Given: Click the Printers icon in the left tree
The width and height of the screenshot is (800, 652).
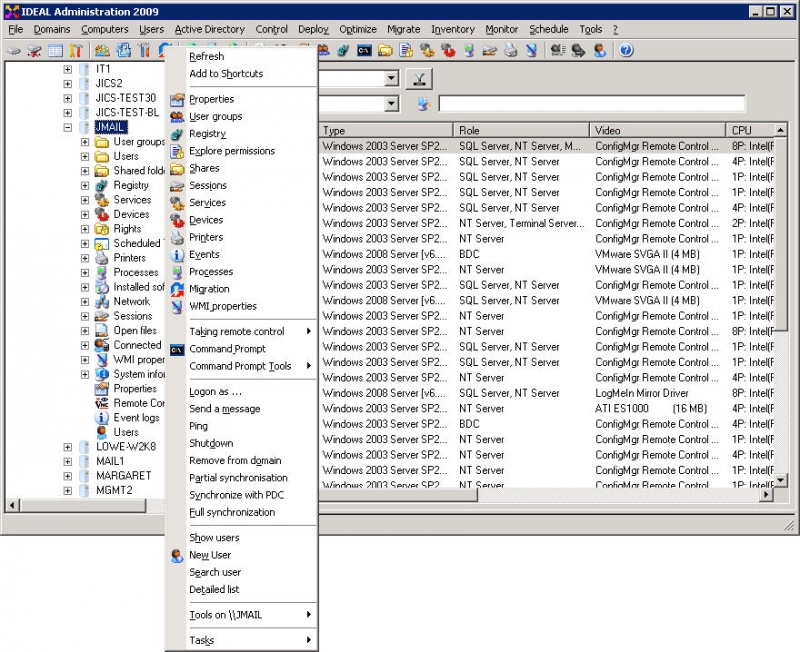Looking at the screenshot, I should [x=102, y=258].
